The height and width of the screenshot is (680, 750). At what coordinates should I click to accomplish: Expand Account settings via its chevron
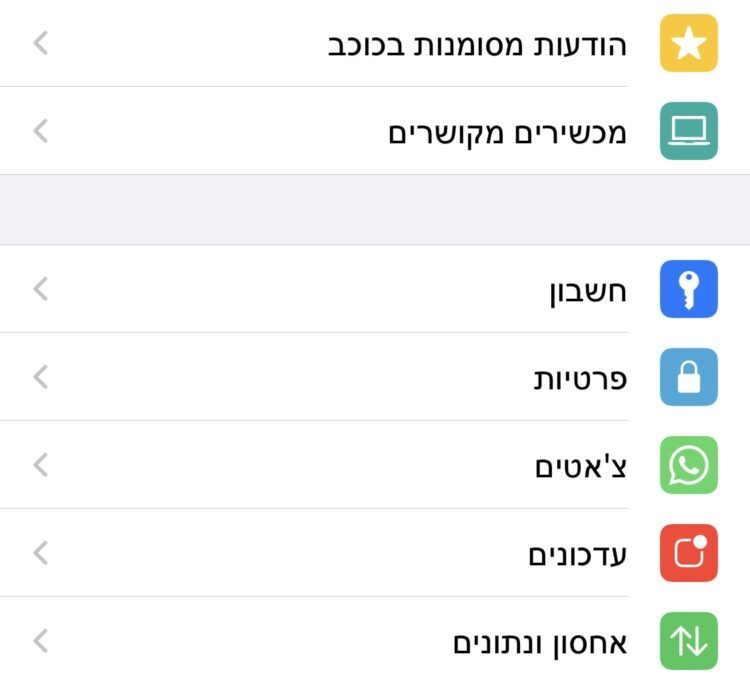pos(41,289)
